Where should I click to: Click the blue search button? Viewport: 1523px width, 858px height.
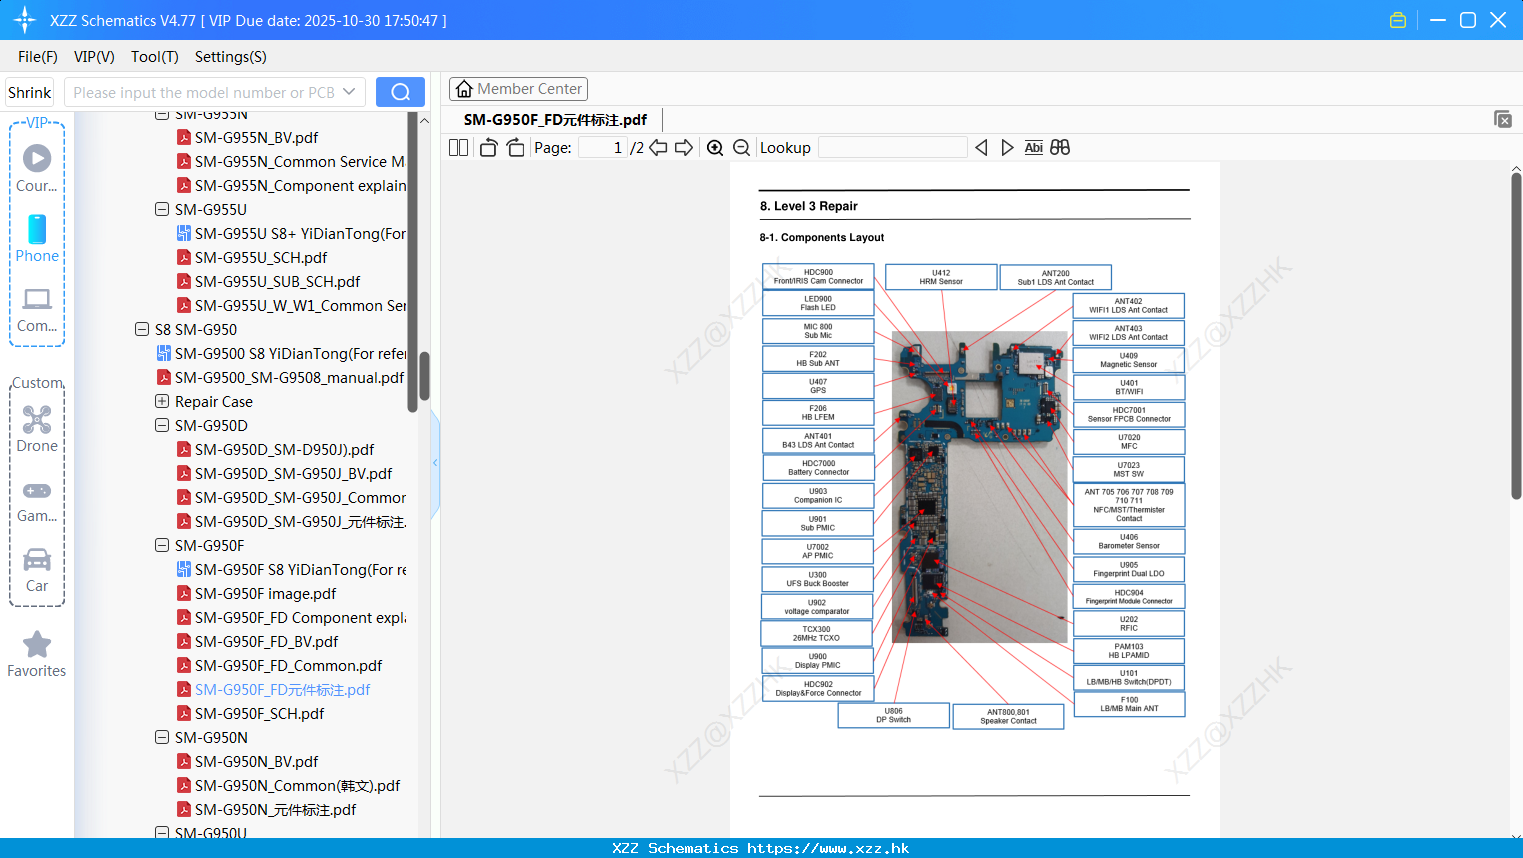point(400,92)
